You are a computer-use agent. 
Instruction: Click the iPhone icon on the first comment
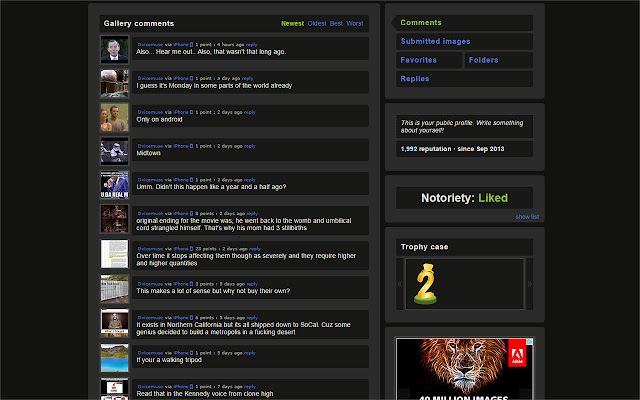click(191, 44)
